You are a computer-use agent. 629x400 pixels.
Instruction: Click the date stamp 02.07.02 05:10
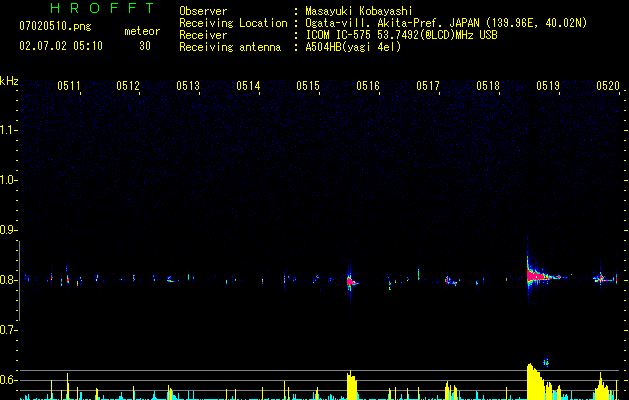[61, 46]
